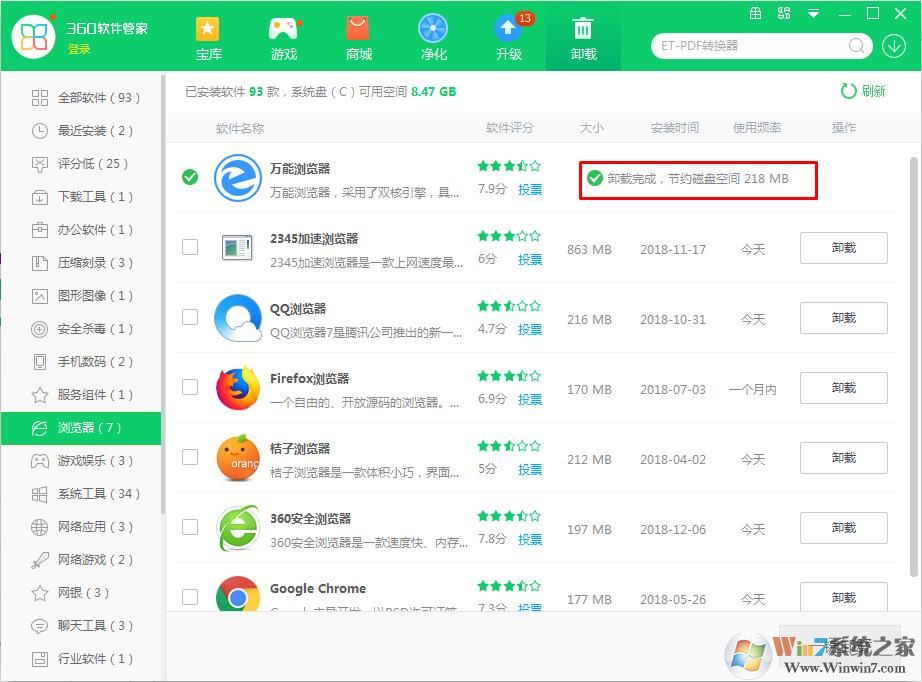The width and height of the screenshot is (922, 682).
Task: Select 浏览器 (7) category
Action: pos(81,428)
